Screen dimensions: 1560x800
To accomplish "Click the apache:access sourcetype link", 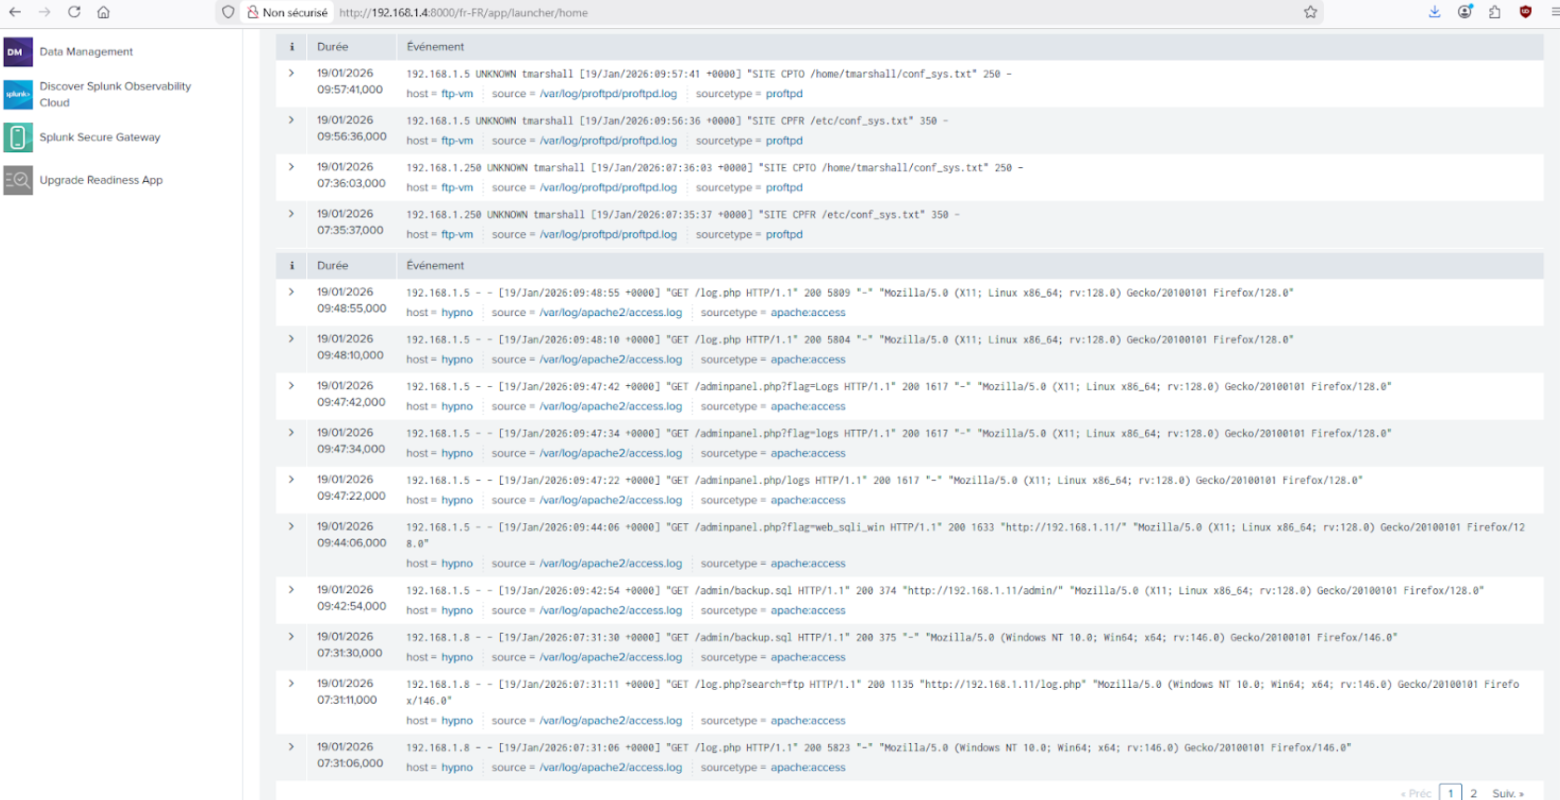I will tap(809, 312).
